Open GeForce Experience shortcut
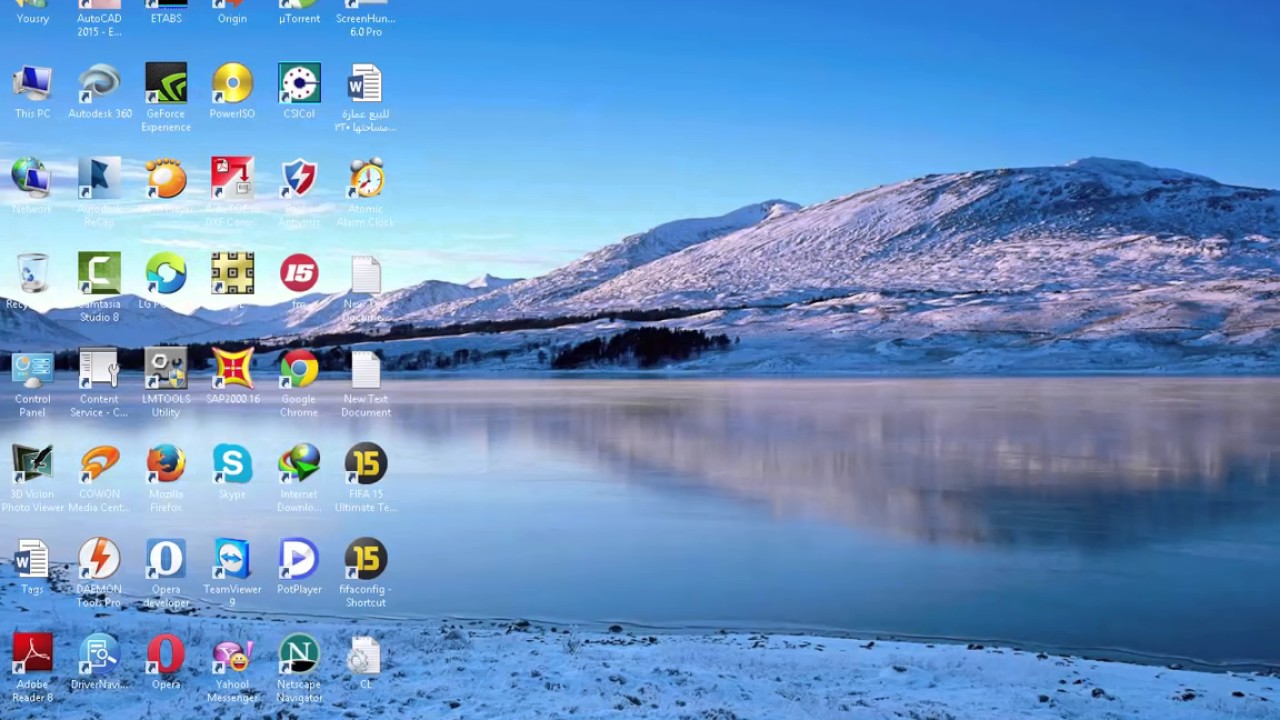The image size is (1280, 720). [166, 98]
